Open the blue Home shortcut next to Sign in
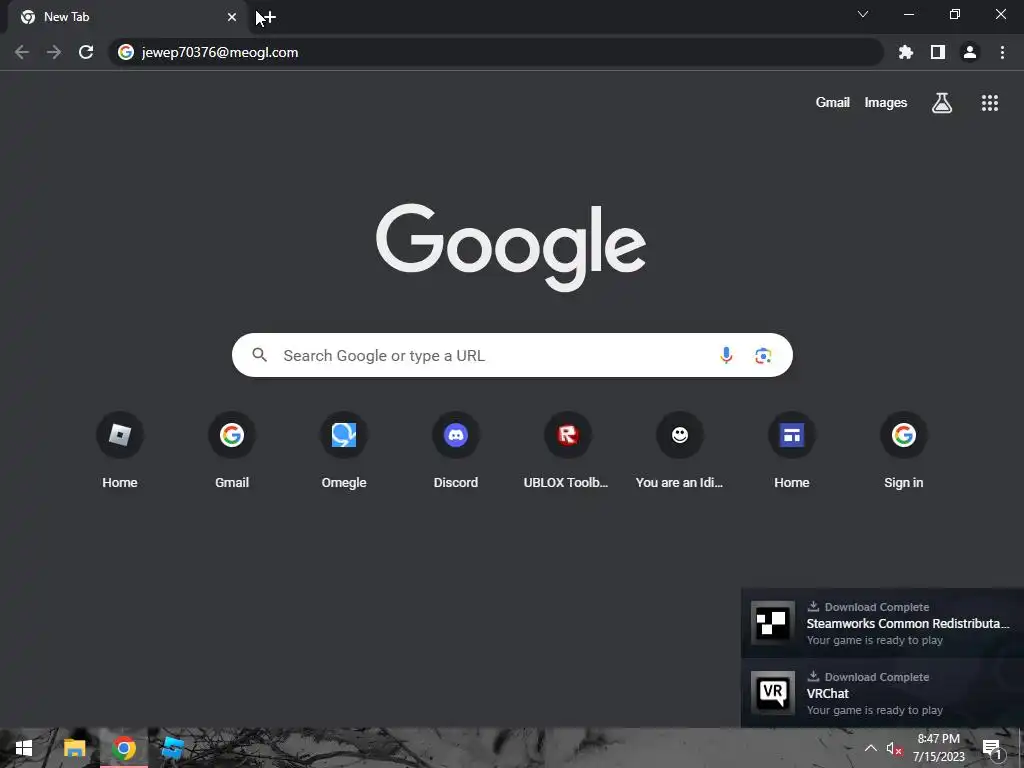Viewport: 1024px width, 768px height. pyautogui.click(x=792, y=451)
